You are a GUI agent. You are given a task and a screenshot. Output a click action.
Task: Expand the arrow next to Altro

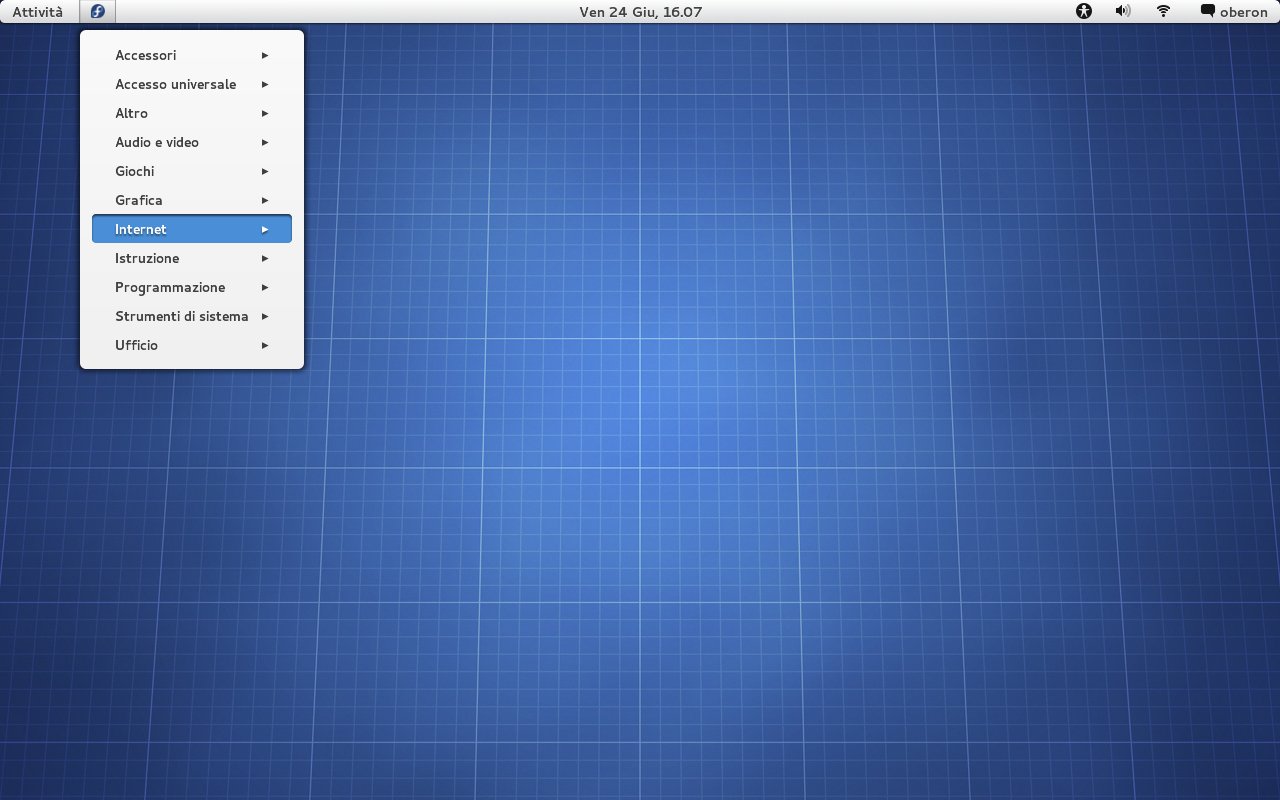click(265, 113)
